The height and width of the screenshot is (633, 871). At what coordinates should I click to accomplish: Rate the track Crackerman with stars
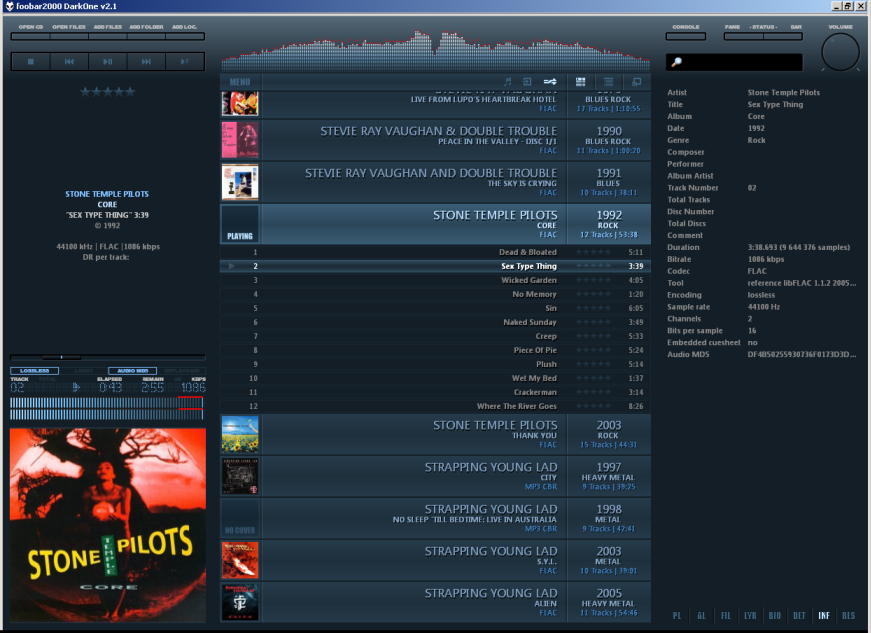click(593, 392)
